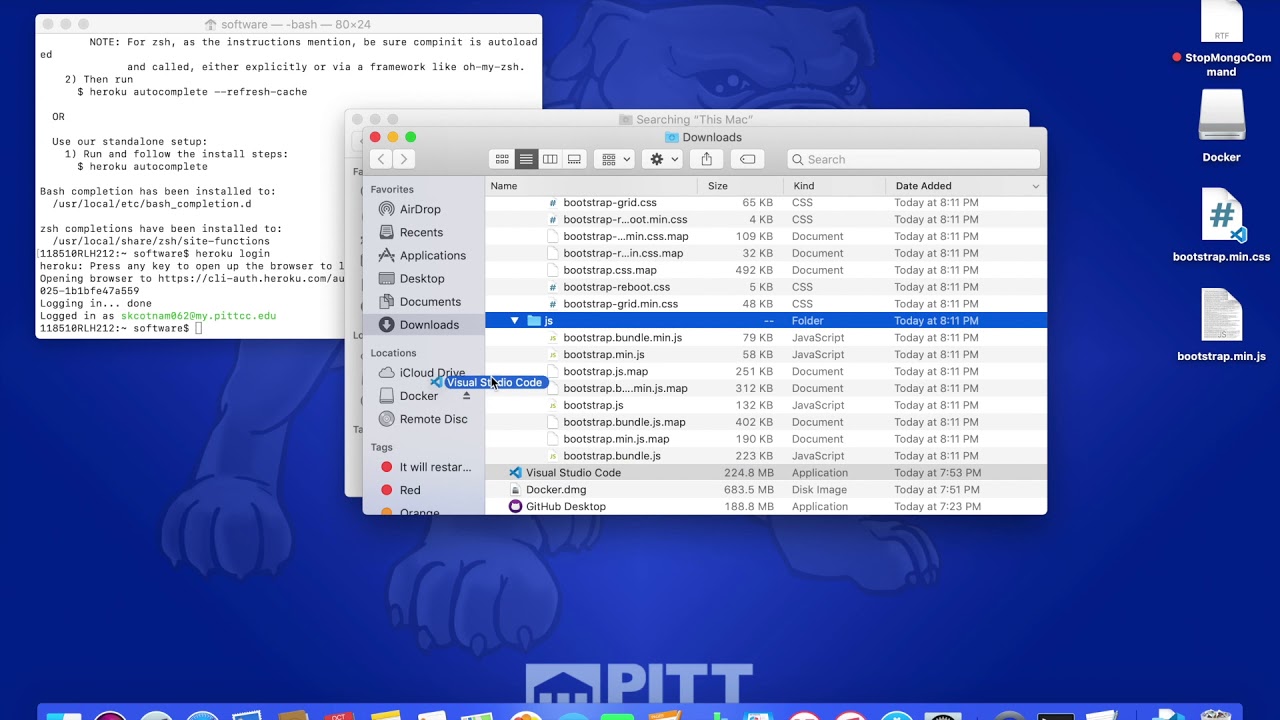Select bootstrap.css.map in the file list
This screenshot has width=1280, height=720.
766,270
